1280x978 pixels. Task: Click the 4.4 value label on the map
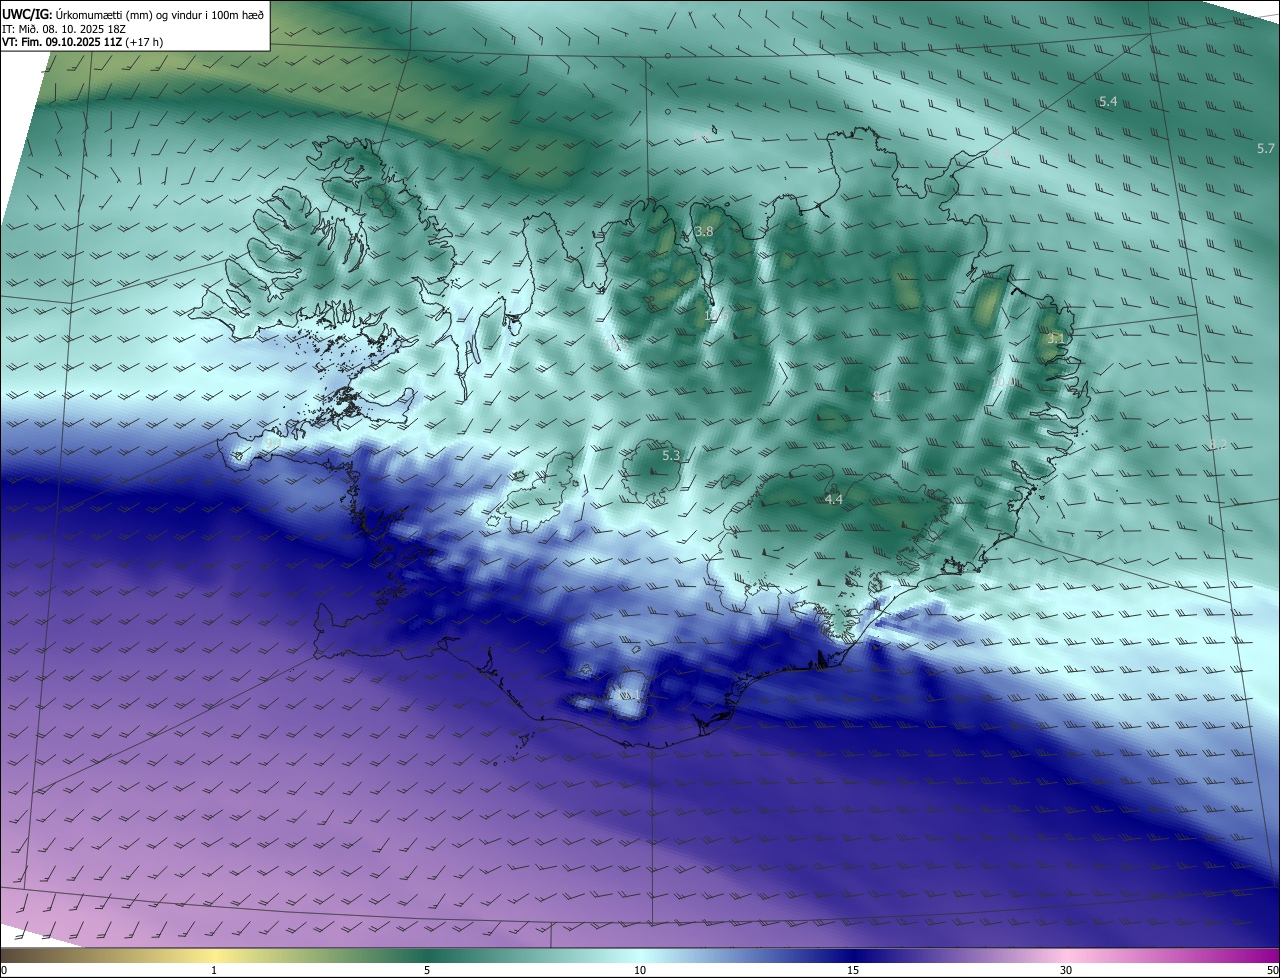pyautogui.click(x=833, y=499)
